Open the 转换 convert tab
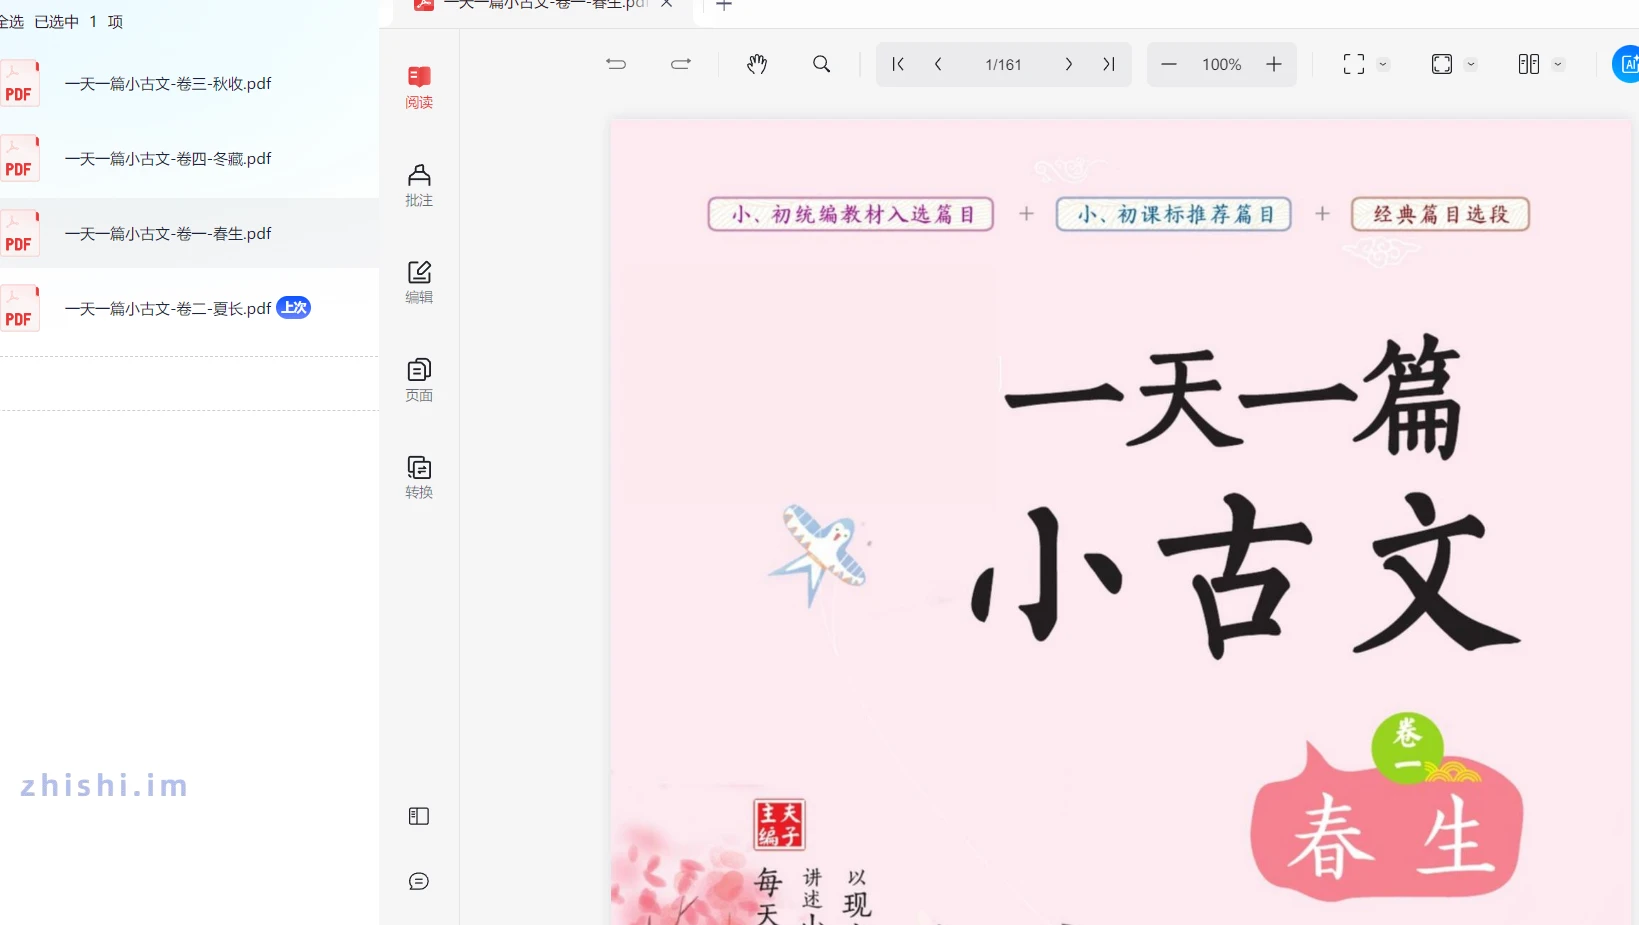This screenshot has height=925, width=1639. [x=419, y=477]
